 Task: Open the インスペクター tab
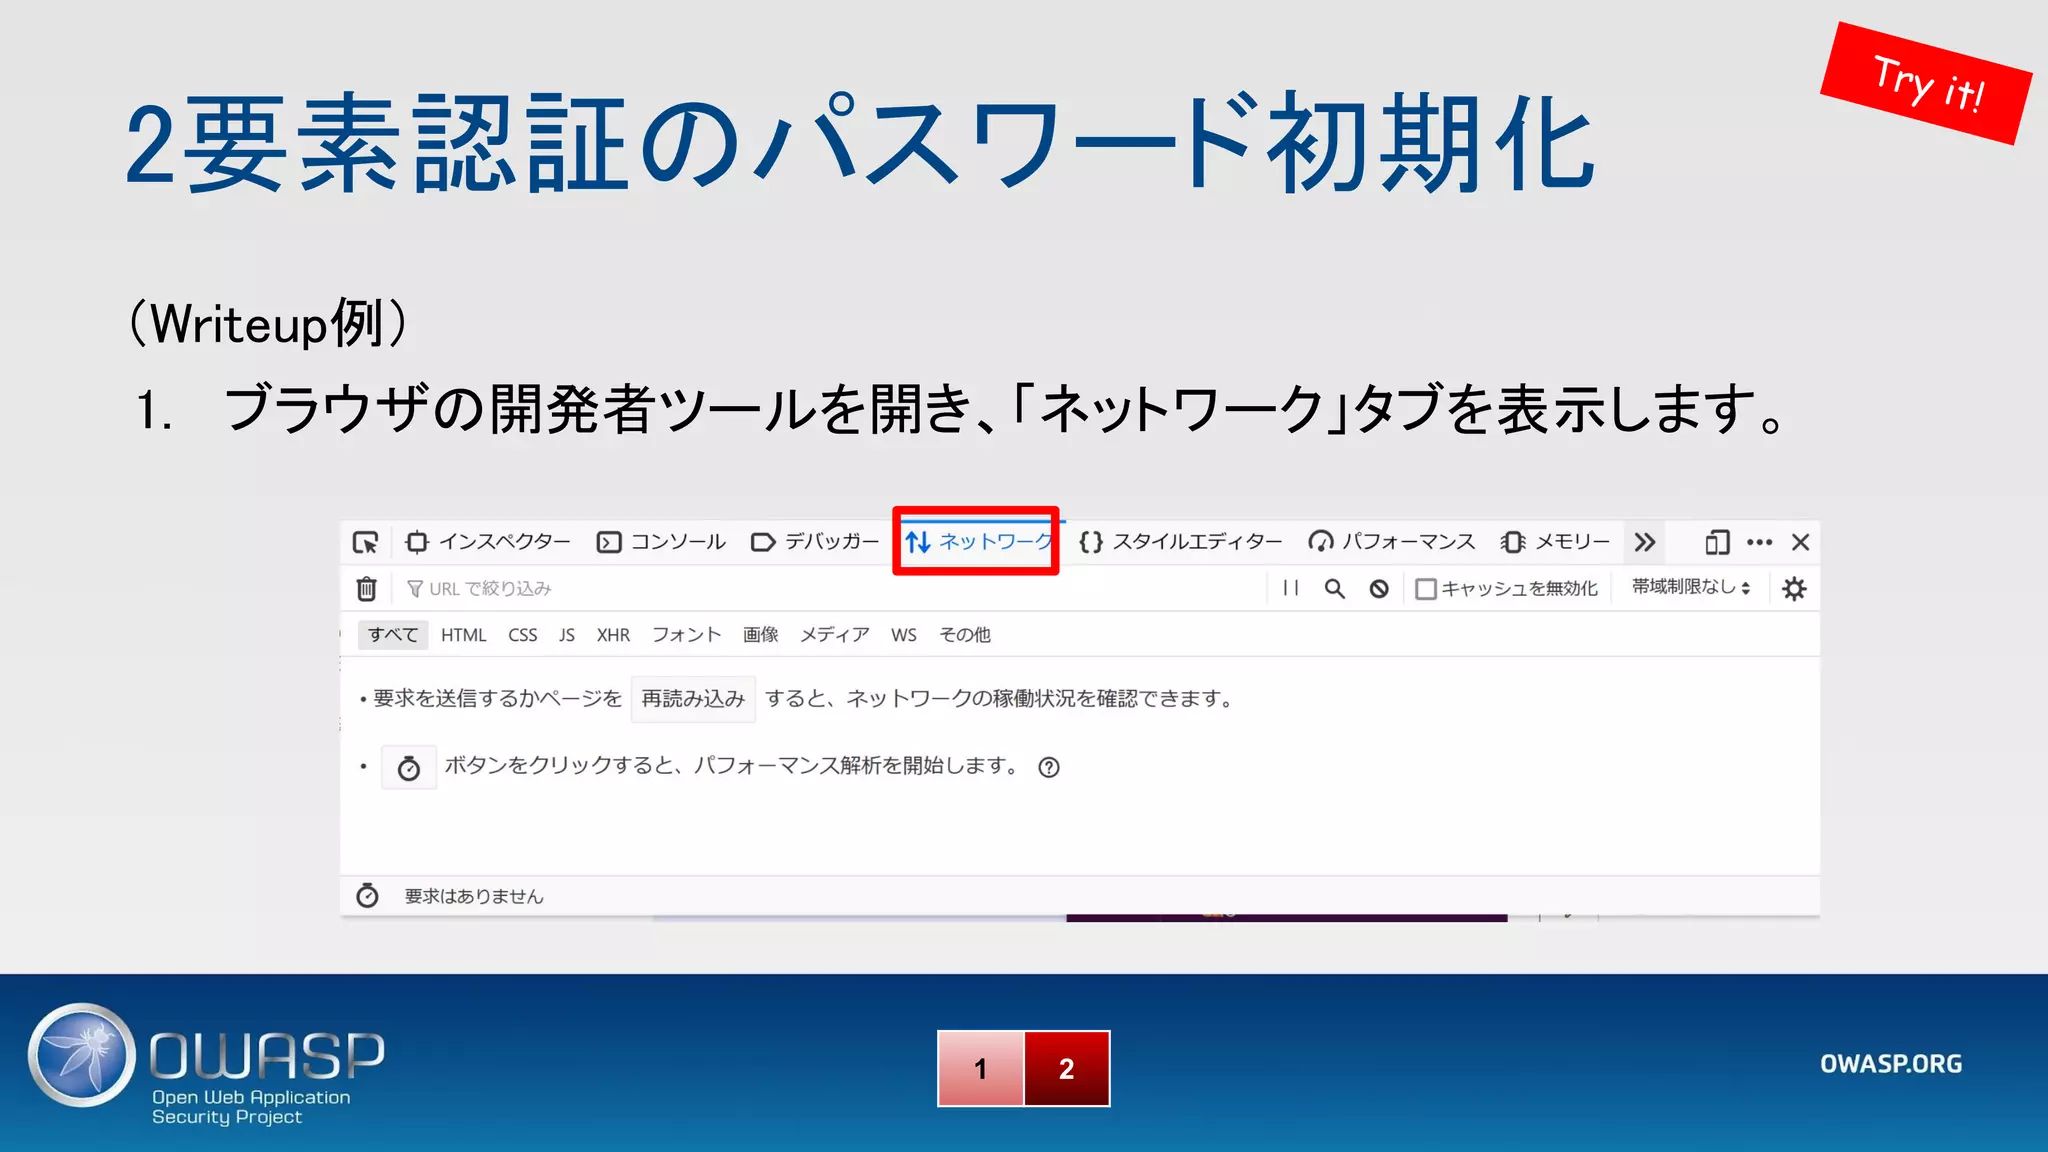tap(488, 542)
